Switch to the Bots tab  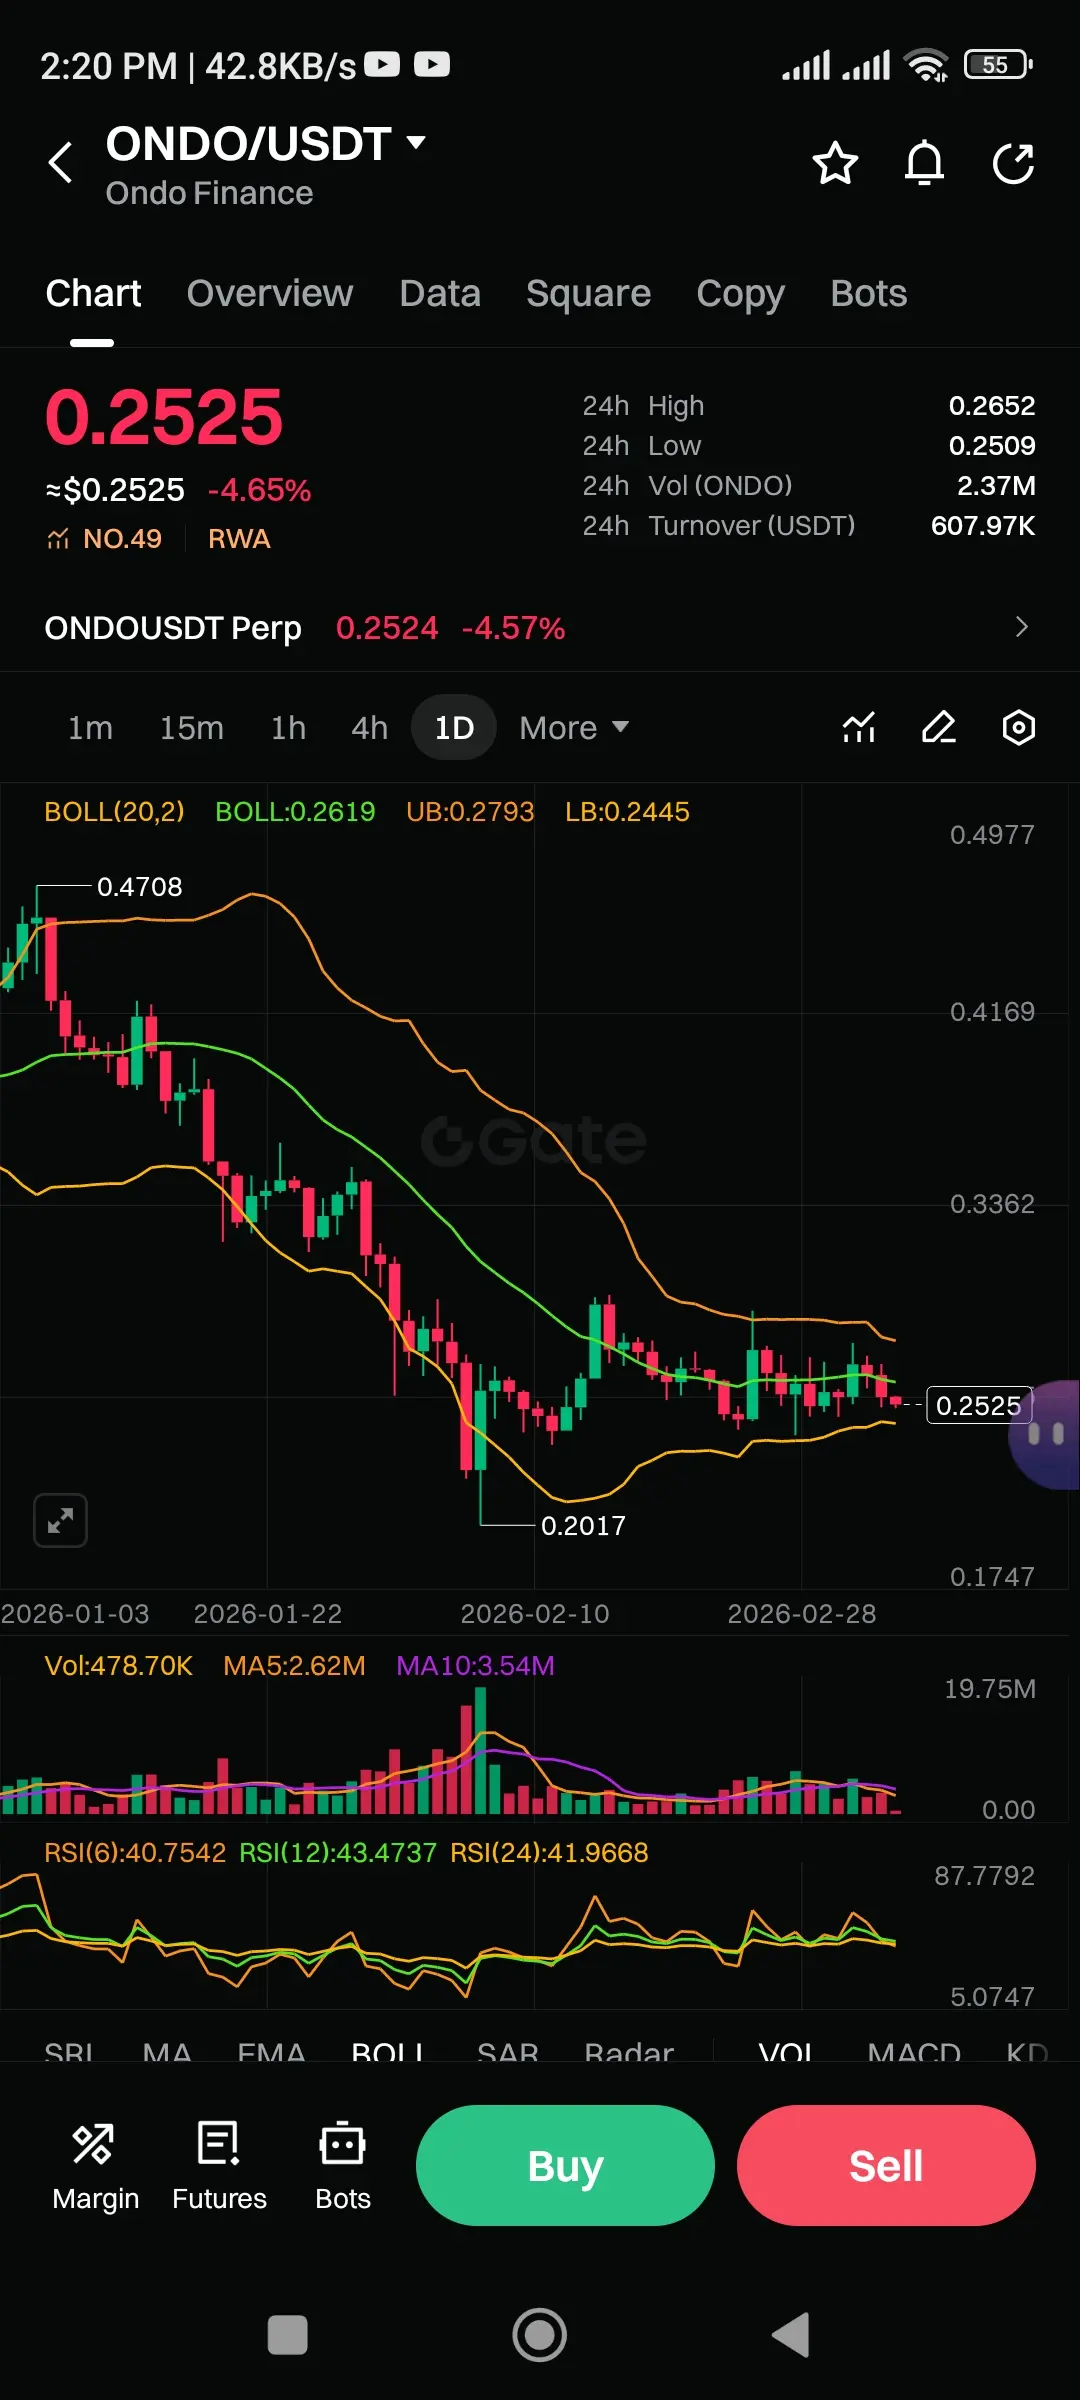[868, 293]
